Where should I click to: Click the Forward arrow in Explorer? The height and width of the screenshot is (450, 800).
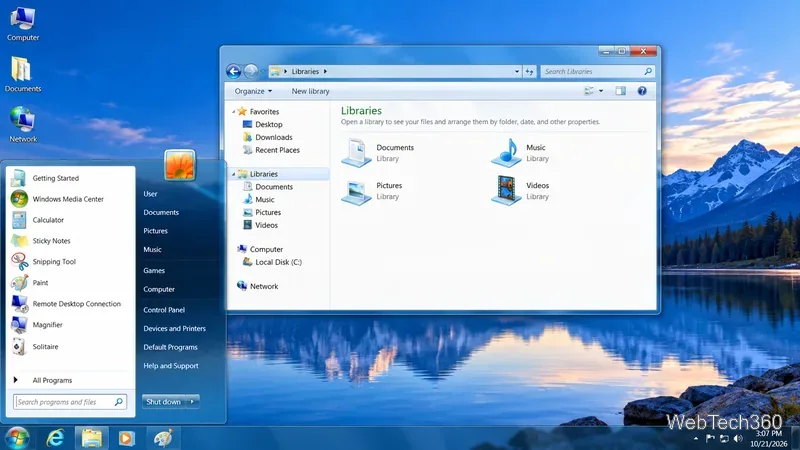pyautogui.click(x=251, y=71)
